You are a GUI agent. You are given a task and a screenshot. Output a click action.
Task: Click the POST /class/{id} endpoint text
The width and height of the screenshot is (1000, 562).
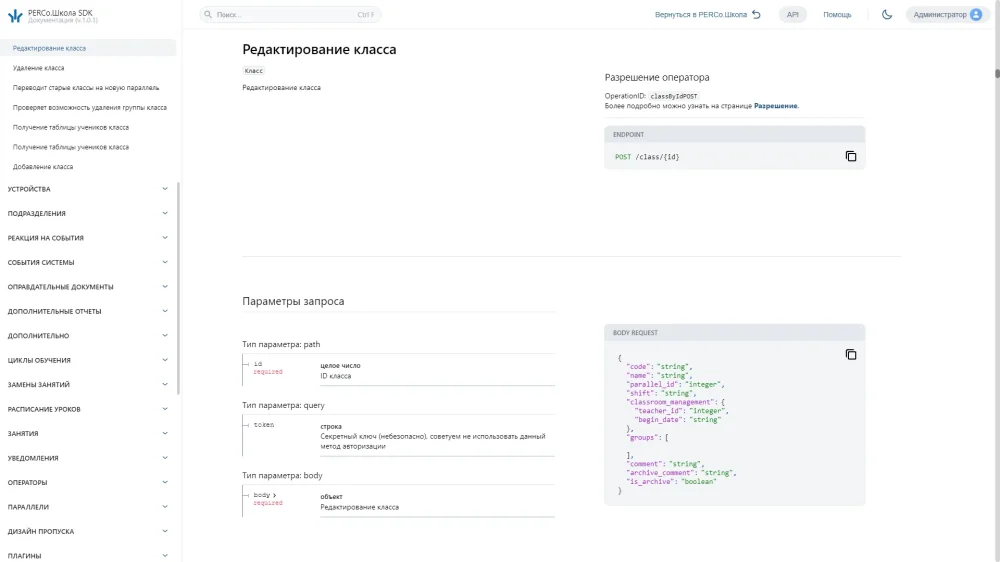click(x=647, y=157)
